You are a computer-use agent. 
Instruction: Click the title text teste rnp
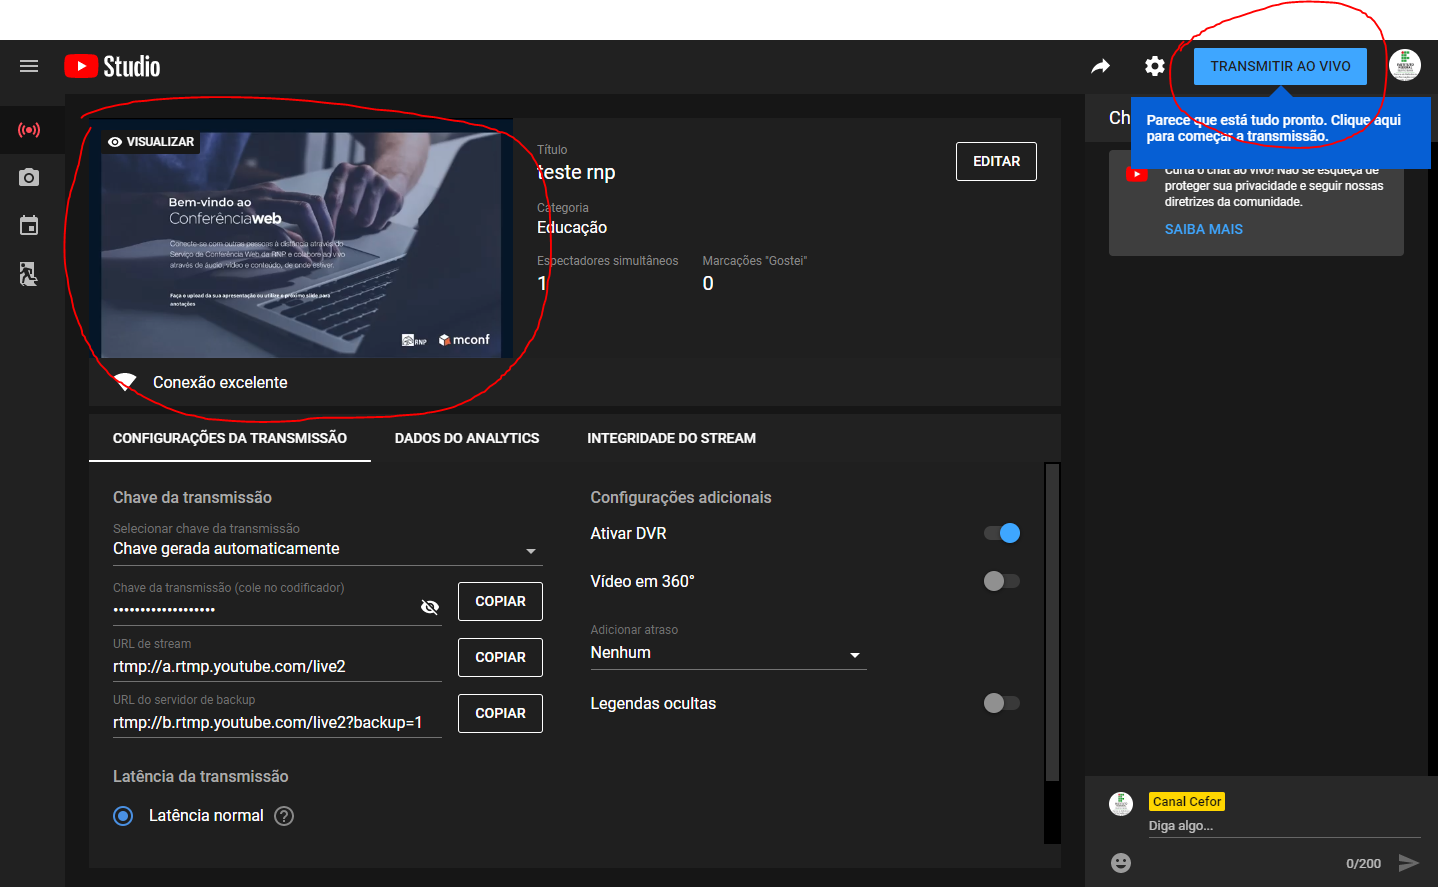tap(576, 172)
